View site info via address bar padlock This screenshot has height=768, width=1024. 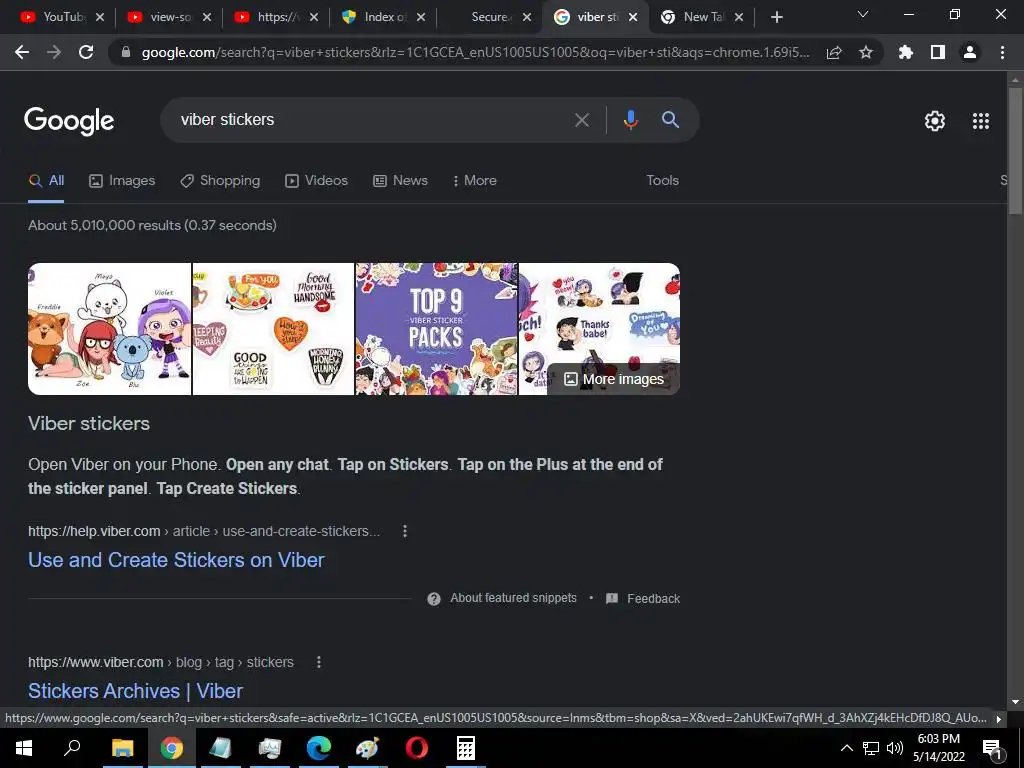pyautogui.click(x=126, y=52)
